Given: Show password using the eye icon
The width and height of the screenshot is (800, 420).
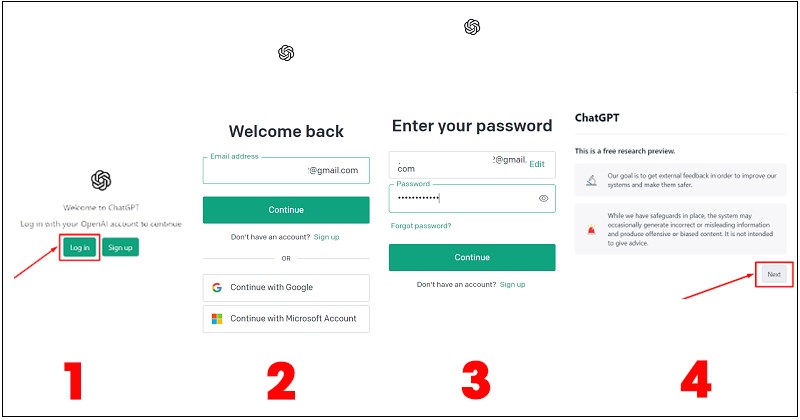Looking at the screenshot, I should (544, 198).
